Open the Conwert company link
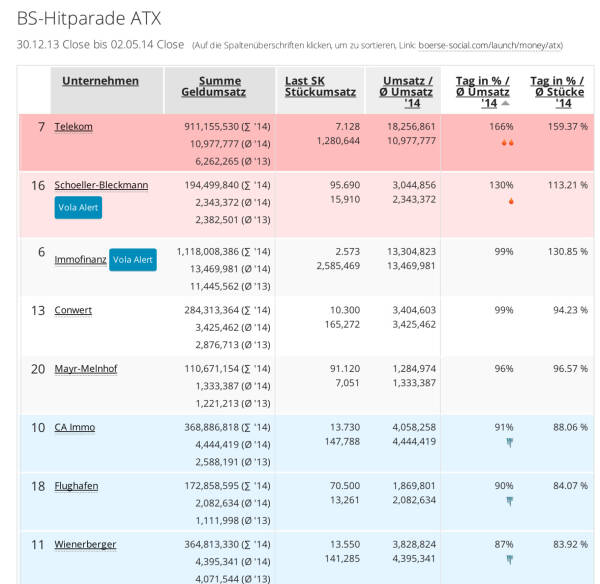Screen dimensions: 600x584 pos(73,310)
